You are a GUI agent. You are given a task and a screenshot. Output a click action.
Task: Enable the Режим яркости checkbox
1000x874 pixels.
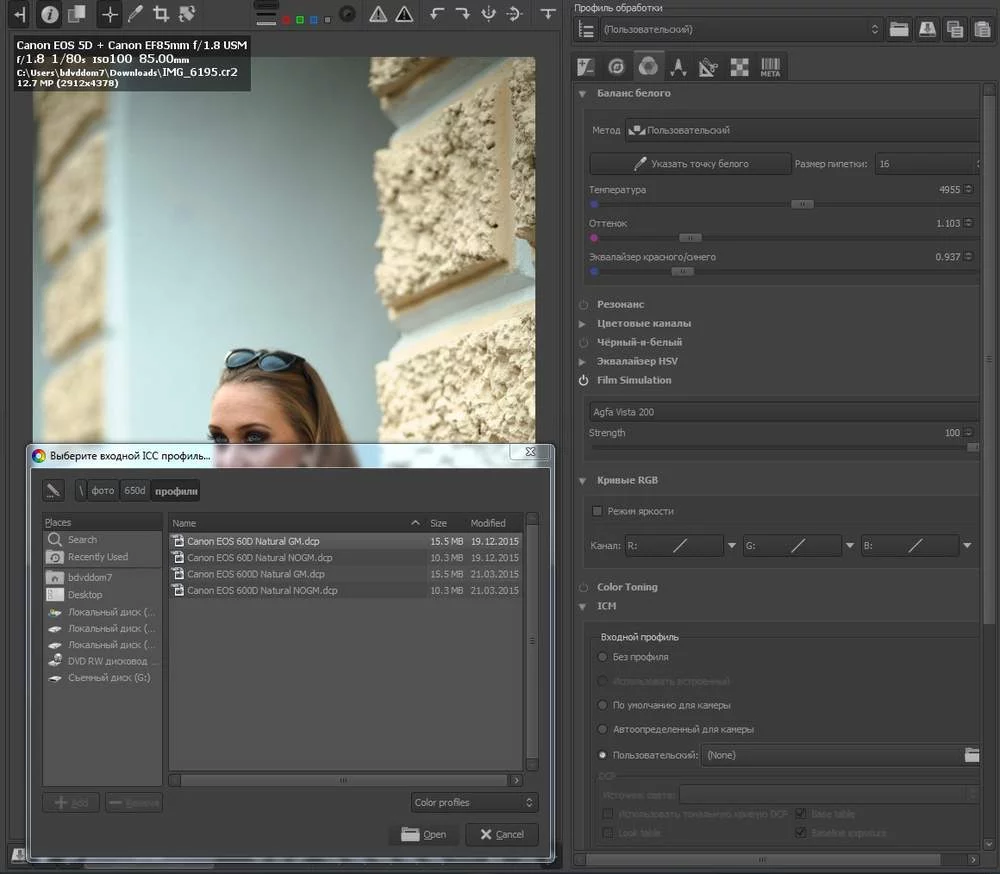pyautogui.click(x=598, y=511)
